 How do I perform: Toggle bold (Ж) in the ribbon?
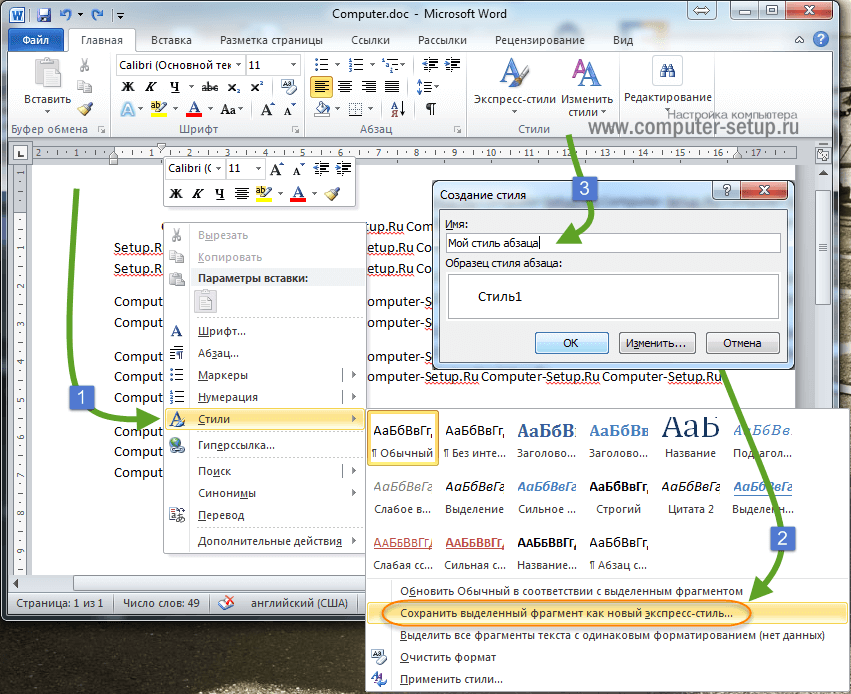tap(127, 87)
